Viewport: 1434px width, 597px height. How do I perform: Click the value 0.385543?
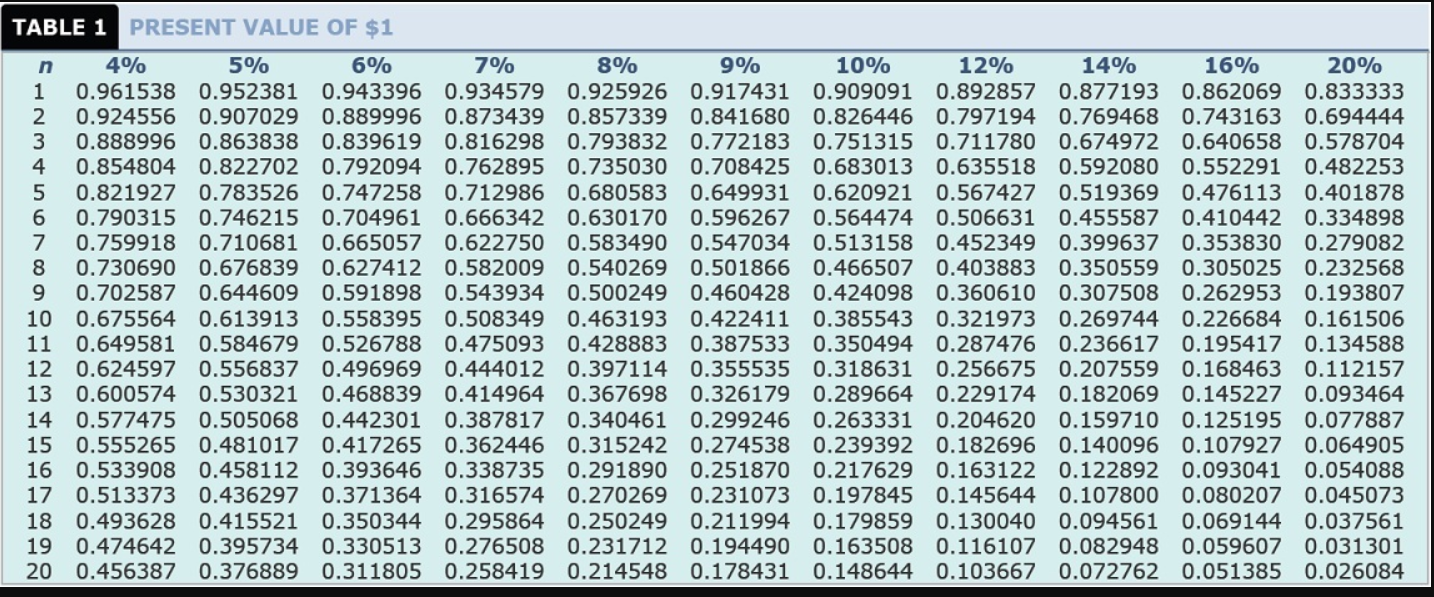tap(863, 319)
